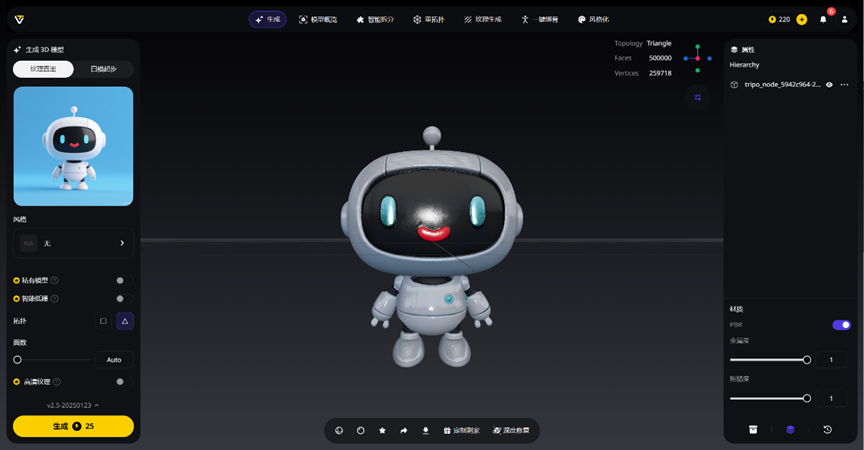This screenshot has height=450, width=864.
Task: Click the Tripo logo in top-left corner
Action: click(x=19, y=19)
